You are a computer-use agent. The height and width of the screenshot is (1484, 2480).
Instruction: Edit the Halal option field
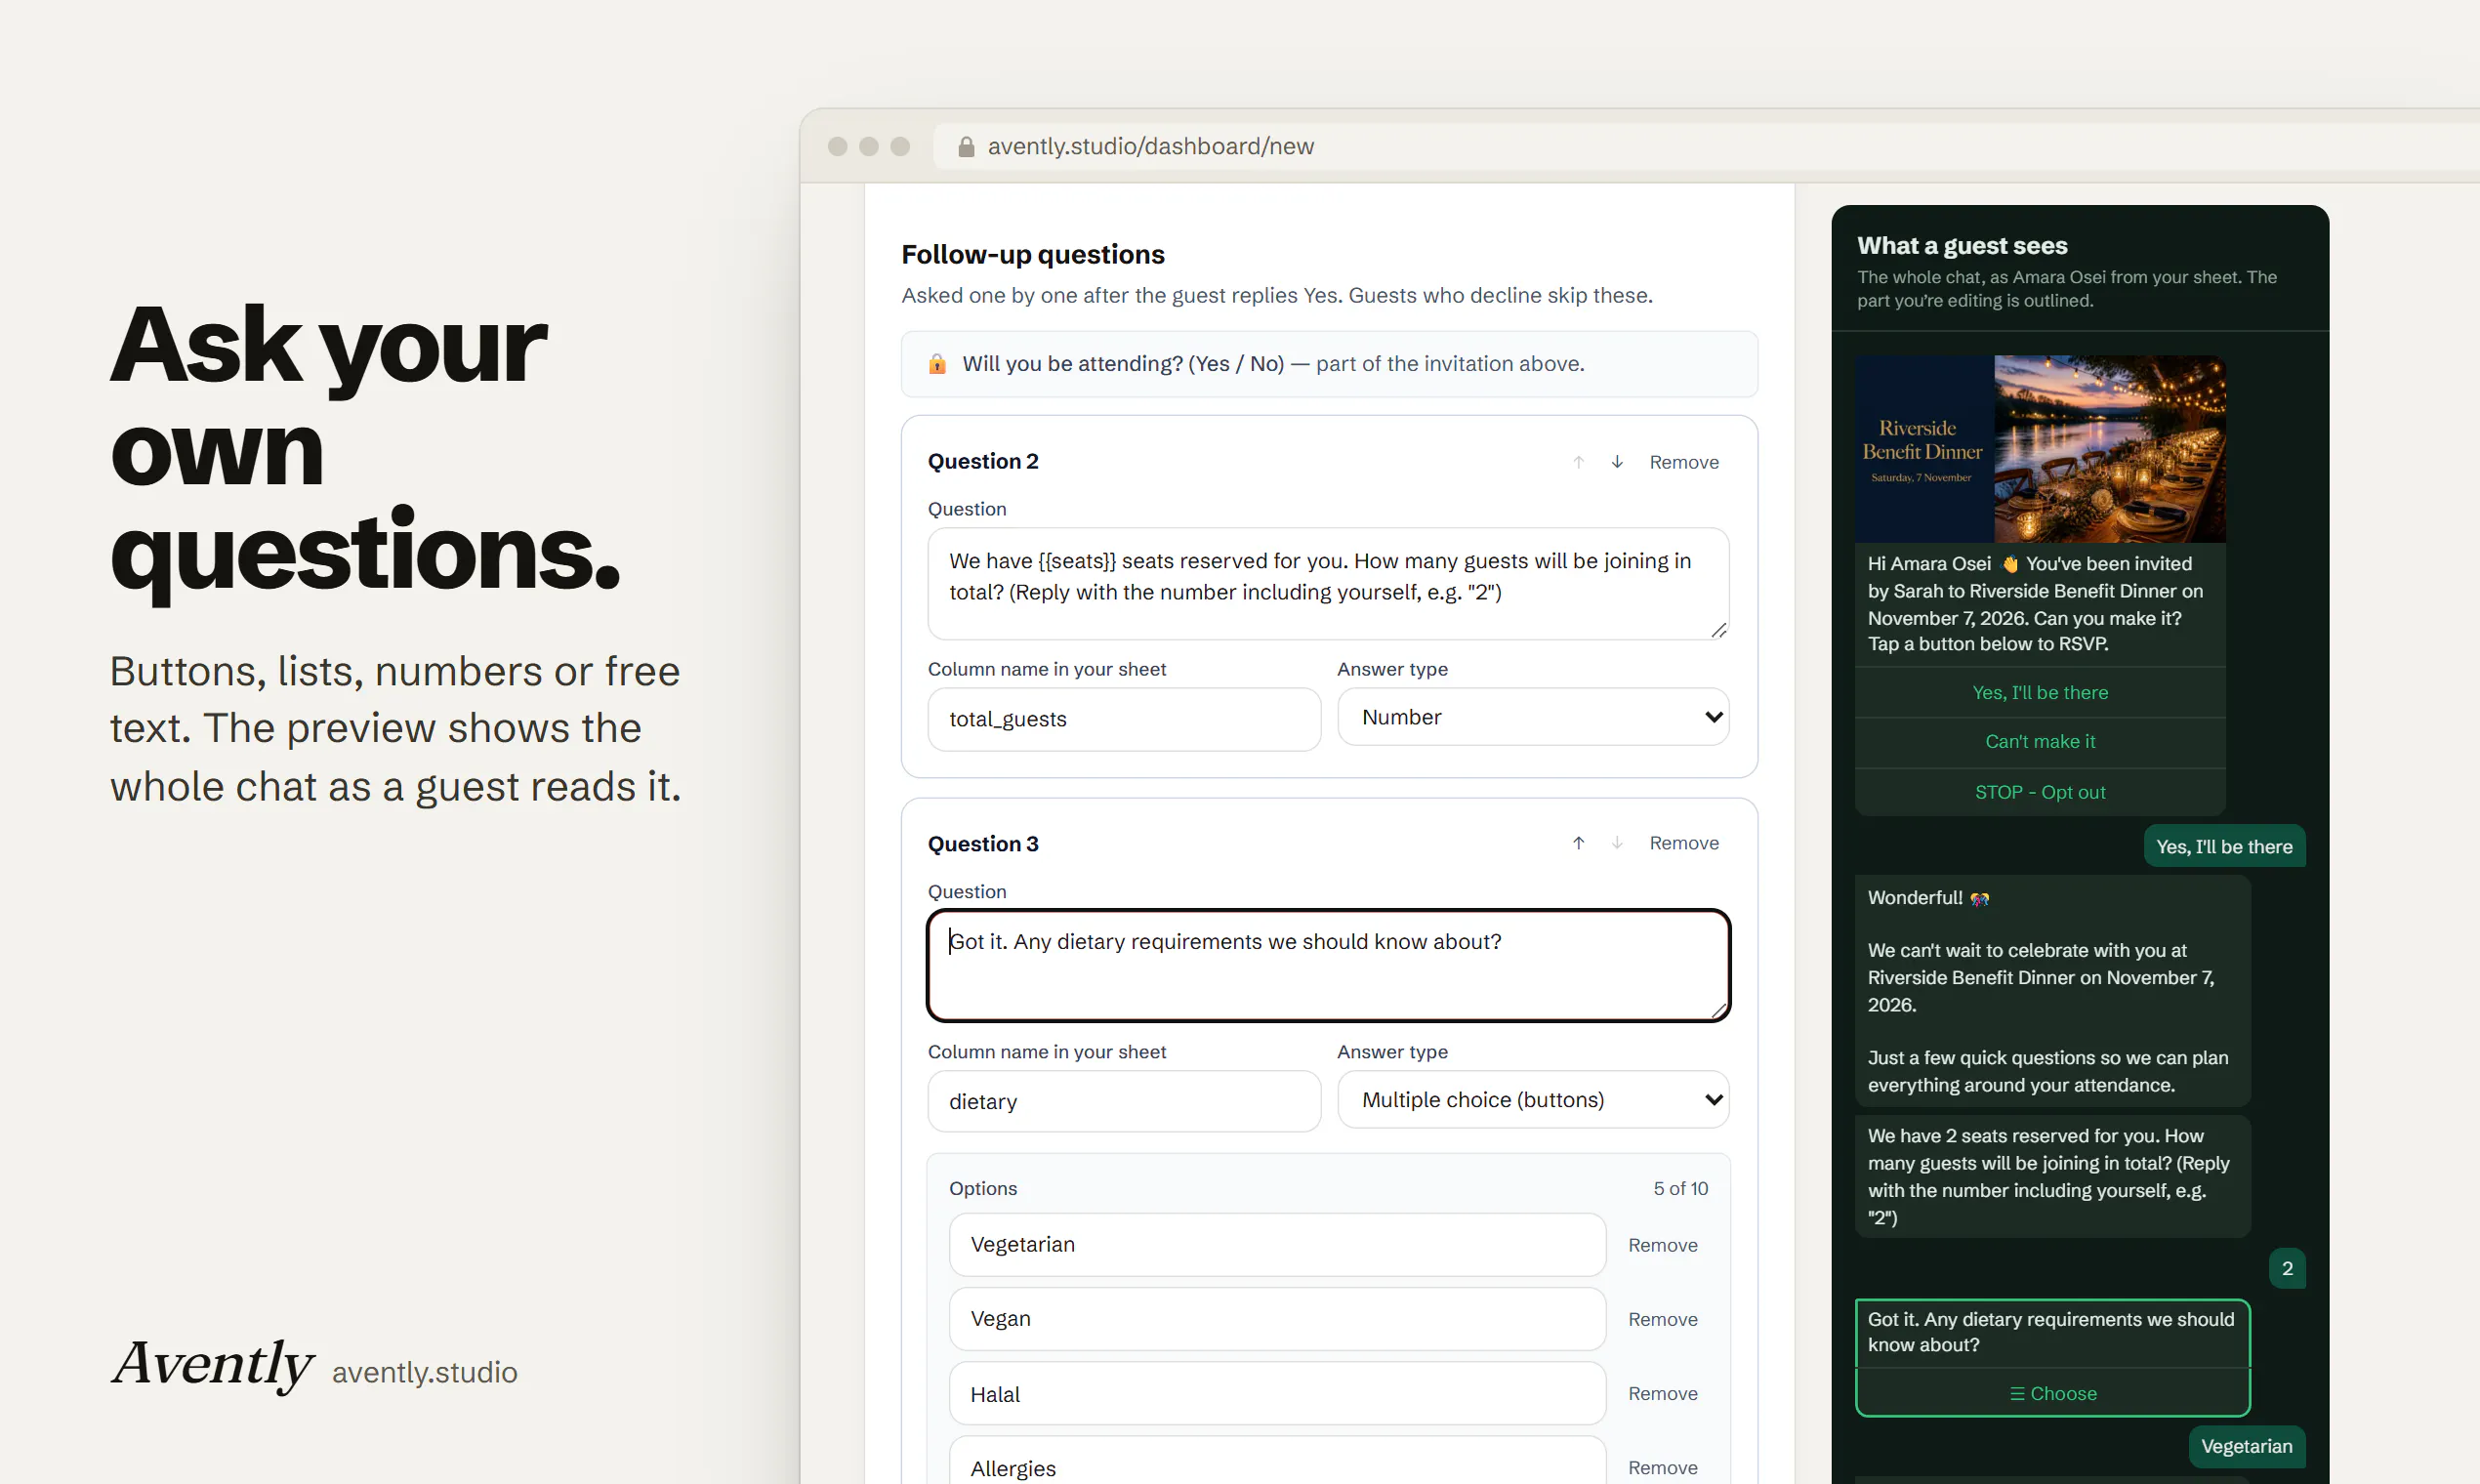coord(1277,1393)
